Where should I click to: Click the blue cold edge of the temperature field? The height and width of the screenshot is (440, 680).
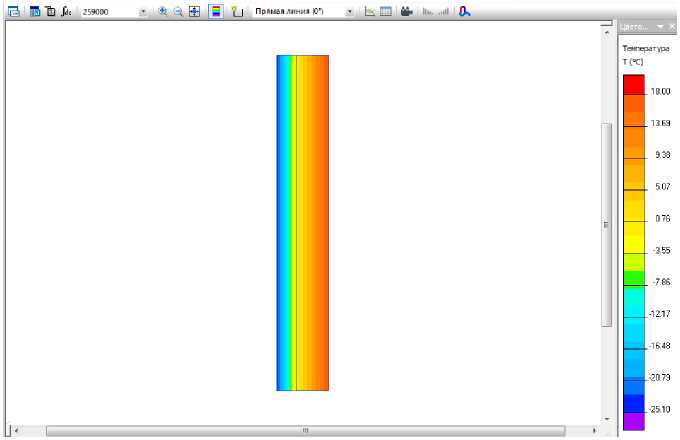click(x=279, y=223)
